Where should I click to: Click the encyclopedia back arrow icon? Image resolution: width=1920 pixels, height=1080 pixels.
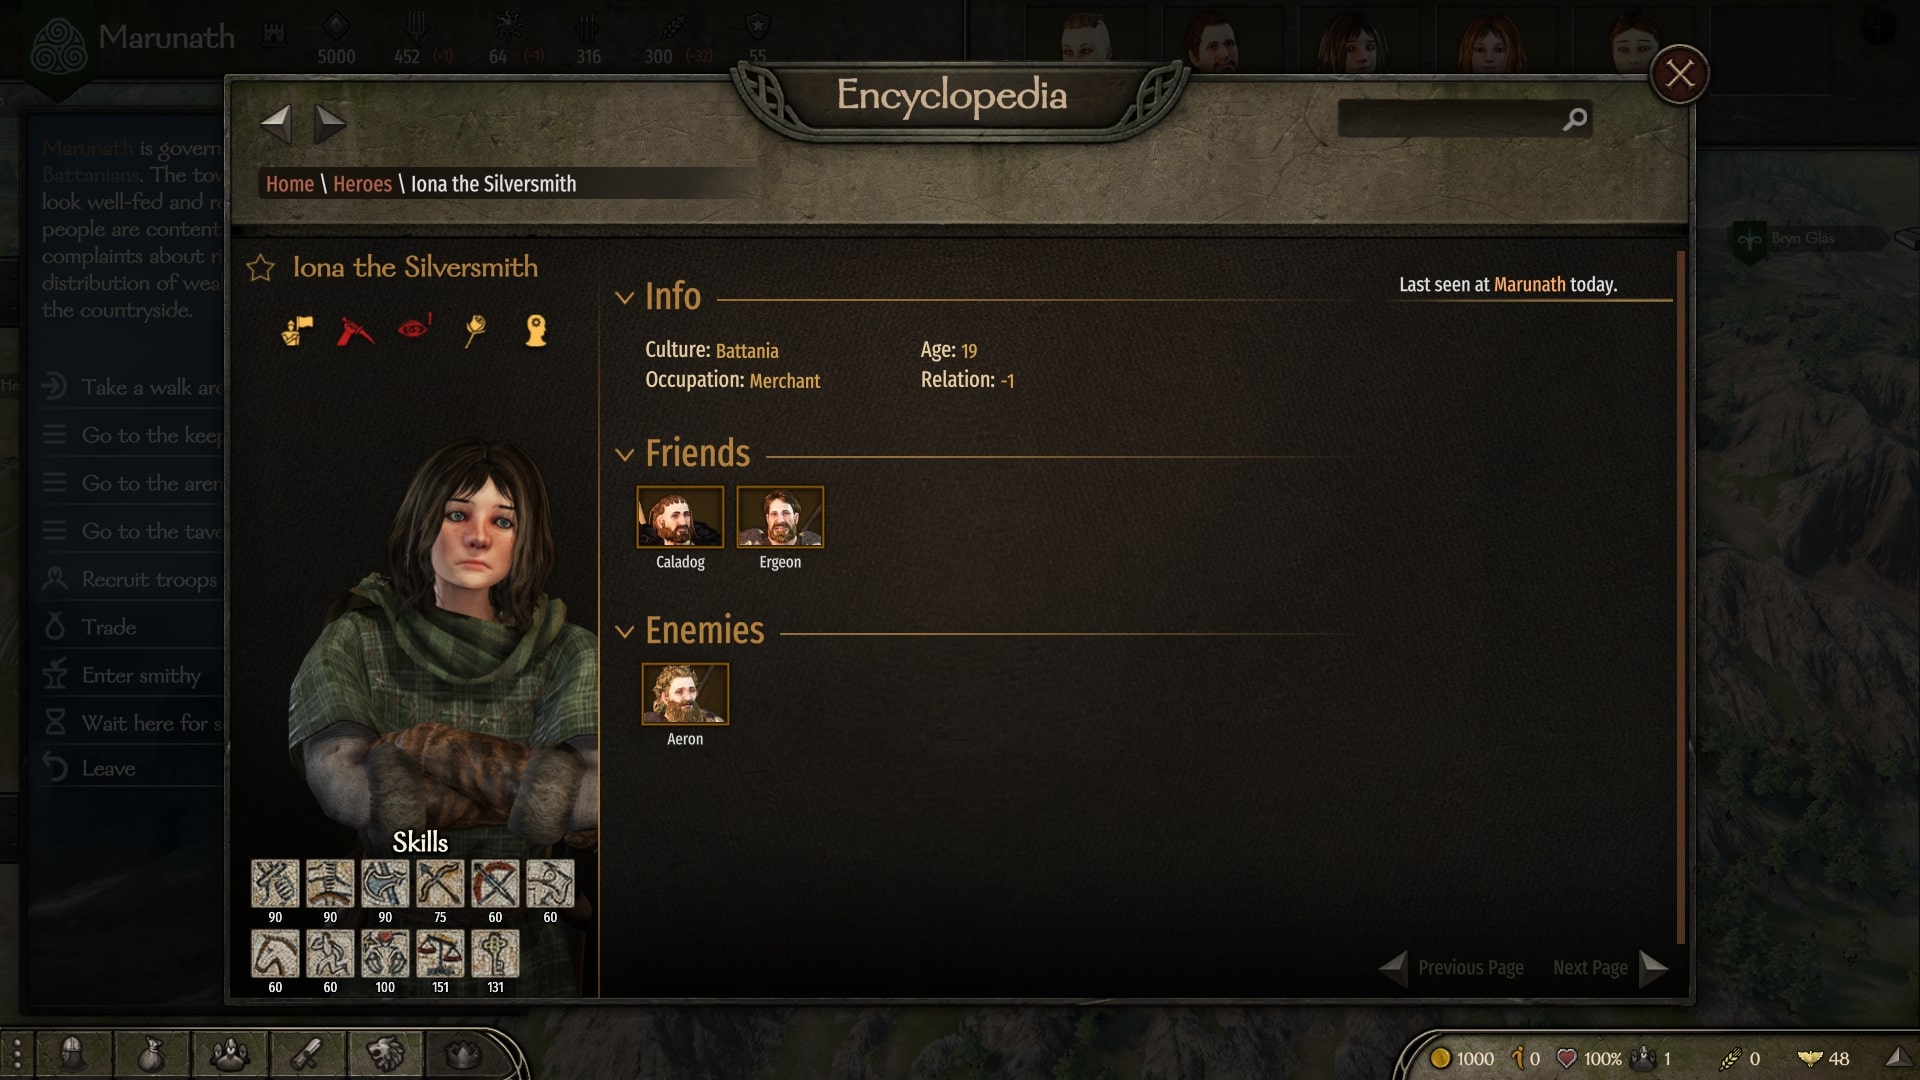pos(276,124)
